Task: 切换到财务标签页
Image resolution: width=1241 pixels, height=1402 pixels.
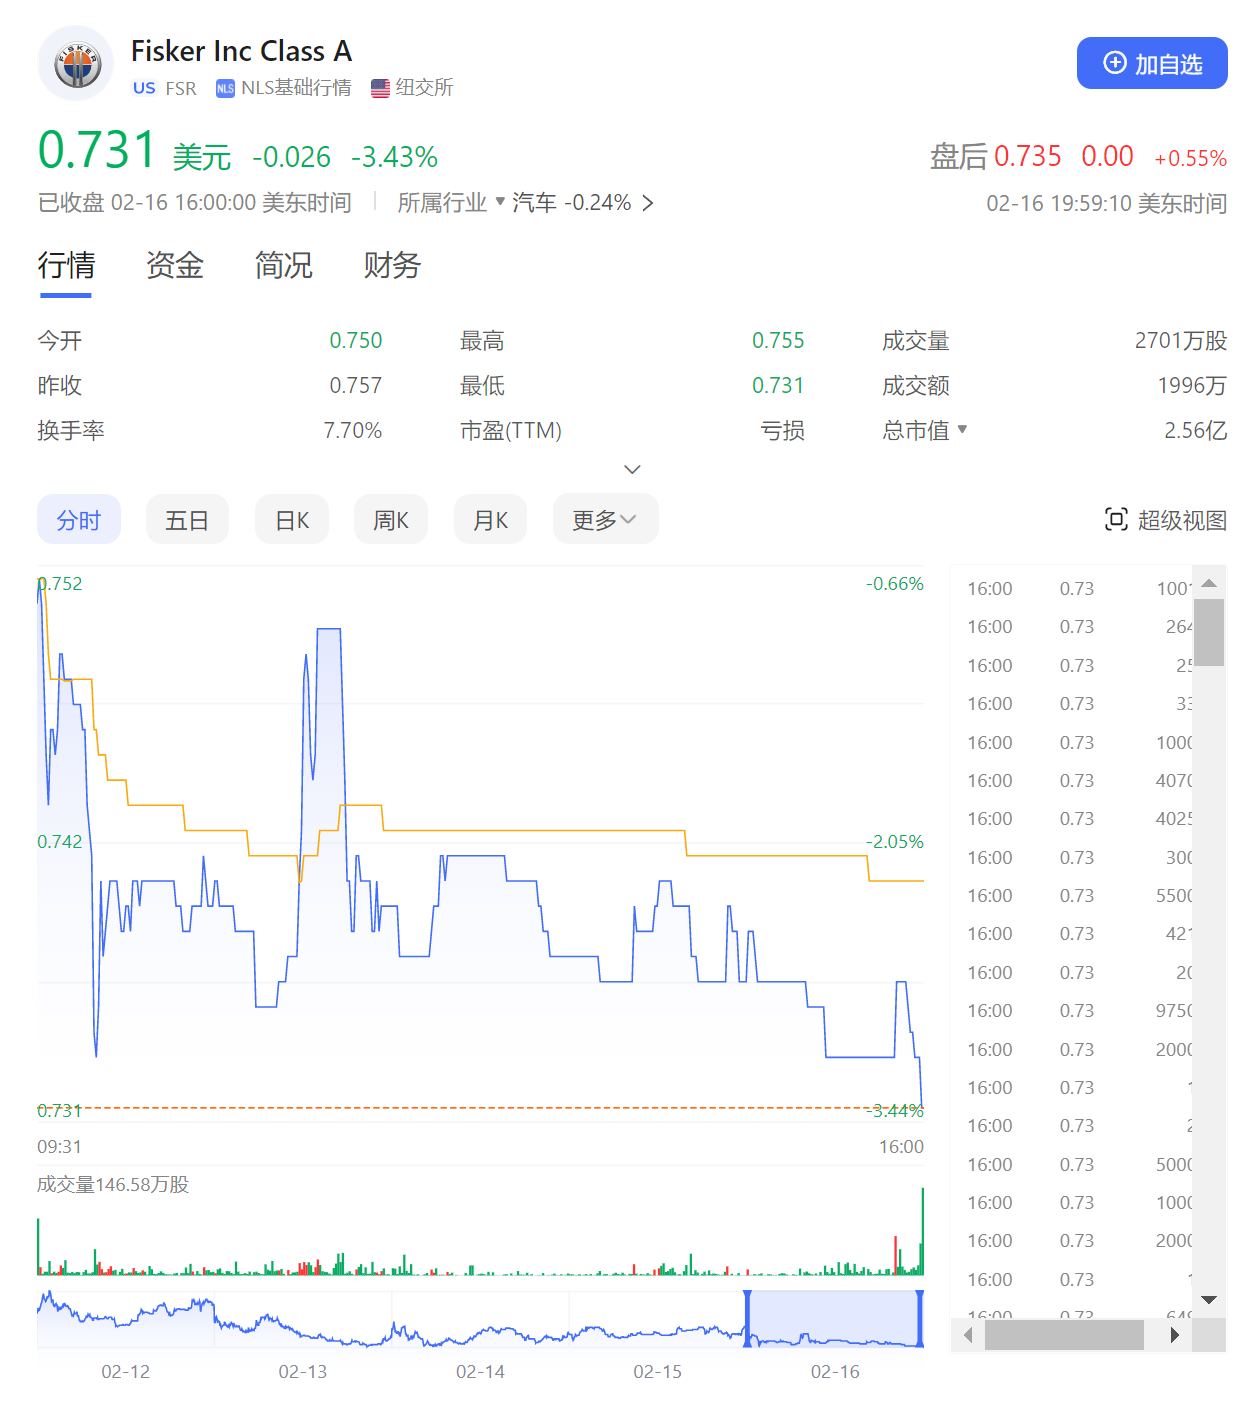Action: pos(391,265)
